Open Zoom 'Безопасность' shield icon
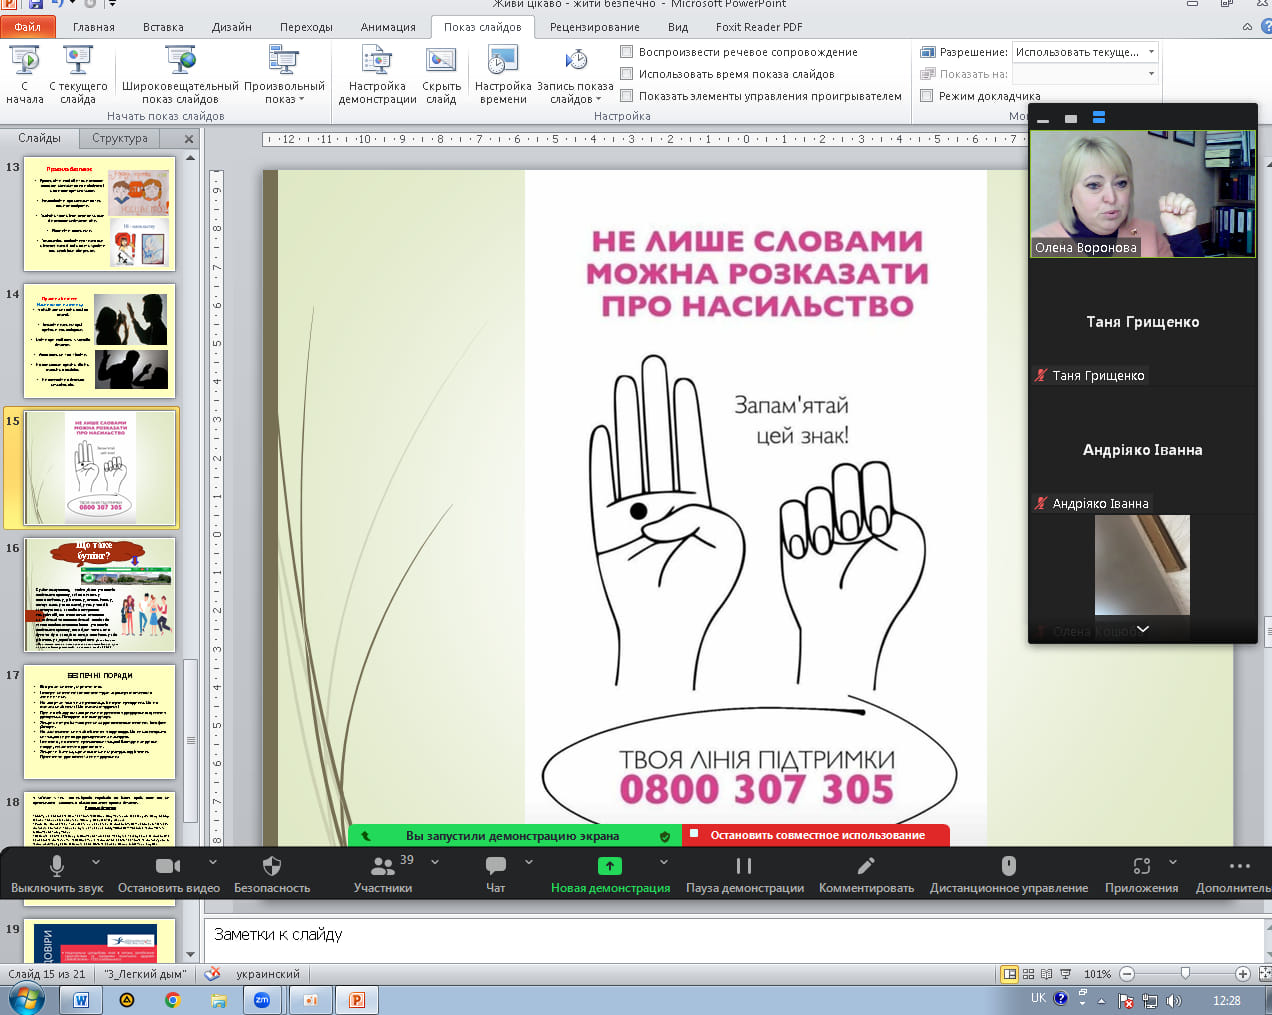 (271, 865)
